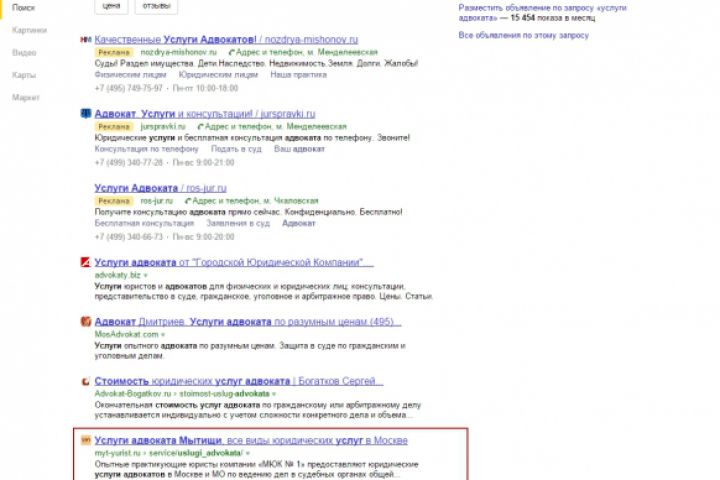Click the nozdrya-mishonov.ru site favicon
Viewport: 720px width, 480px height.
[x=85, y=40]
